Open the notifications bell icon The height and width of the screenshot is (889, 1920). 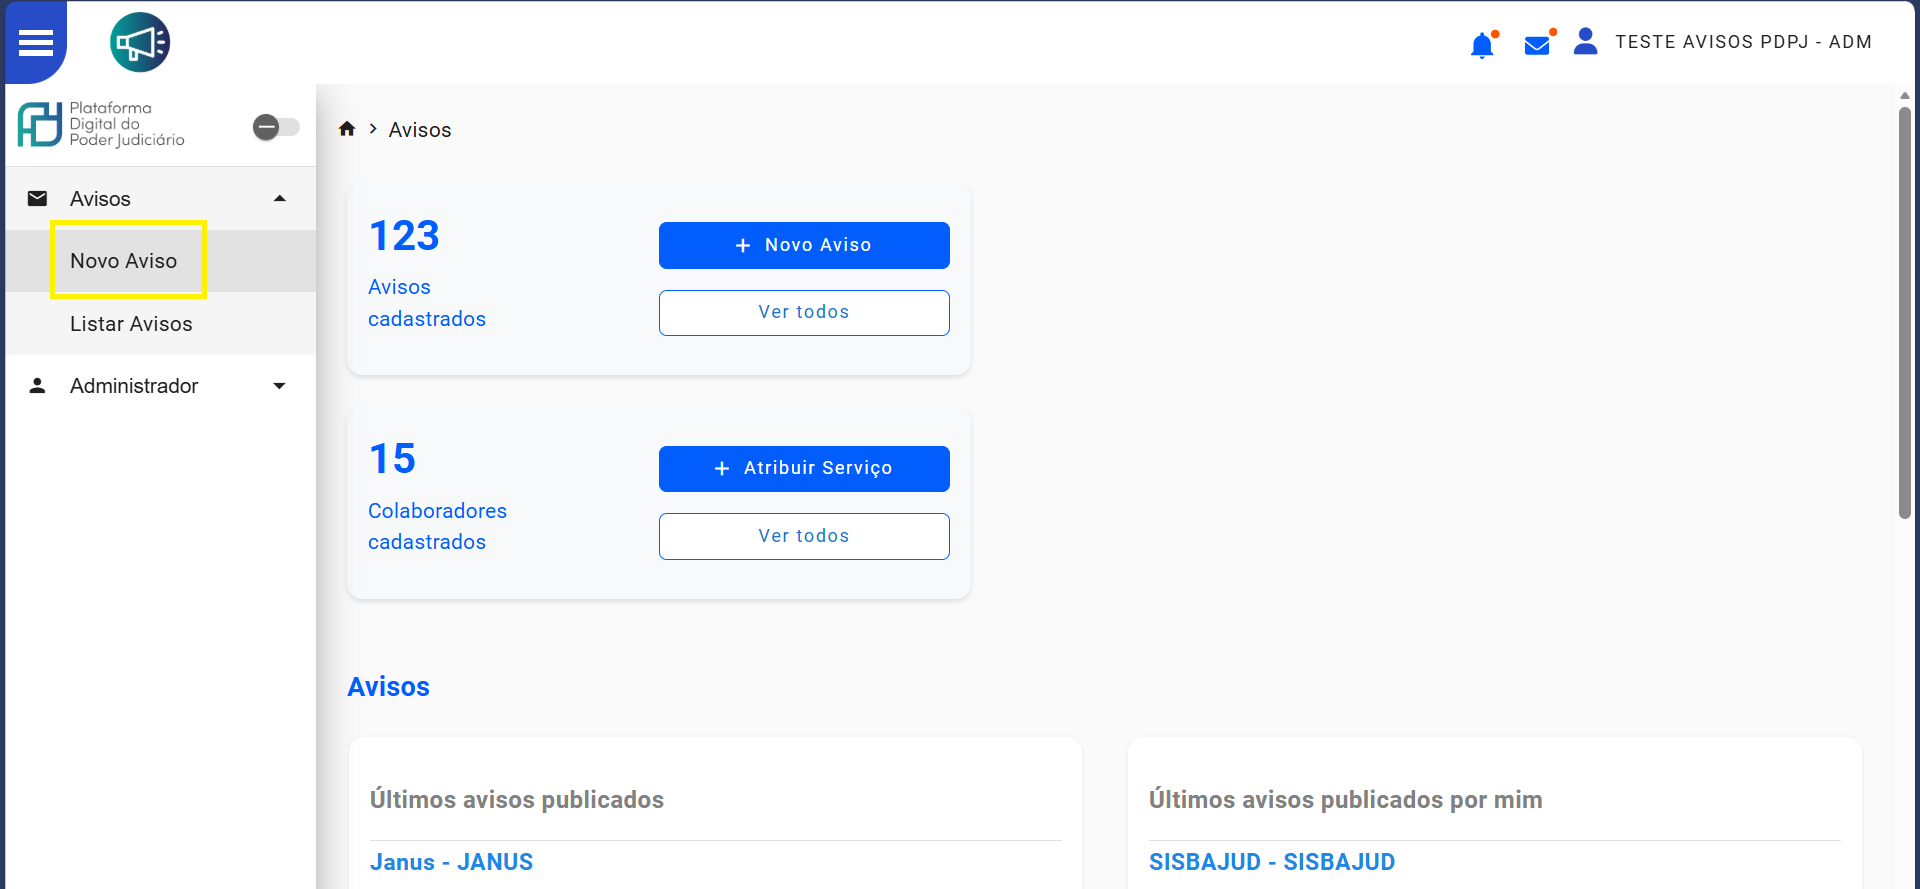[1482, 45]
